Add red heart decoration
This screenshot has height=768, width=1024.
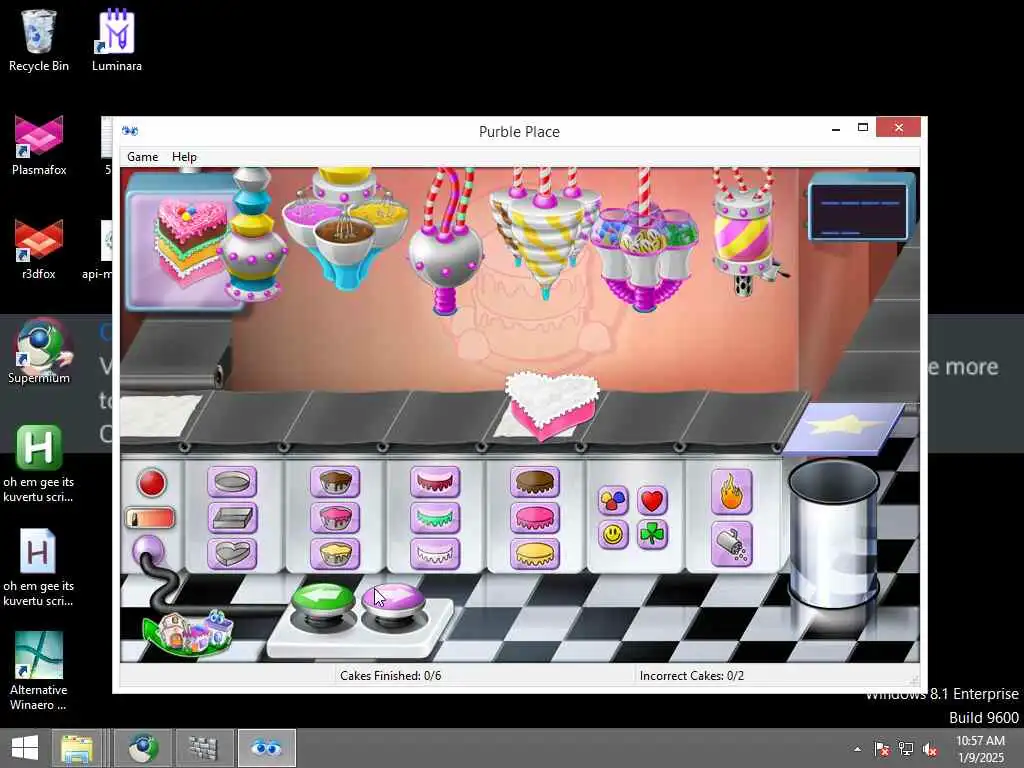tap(652, 500)
